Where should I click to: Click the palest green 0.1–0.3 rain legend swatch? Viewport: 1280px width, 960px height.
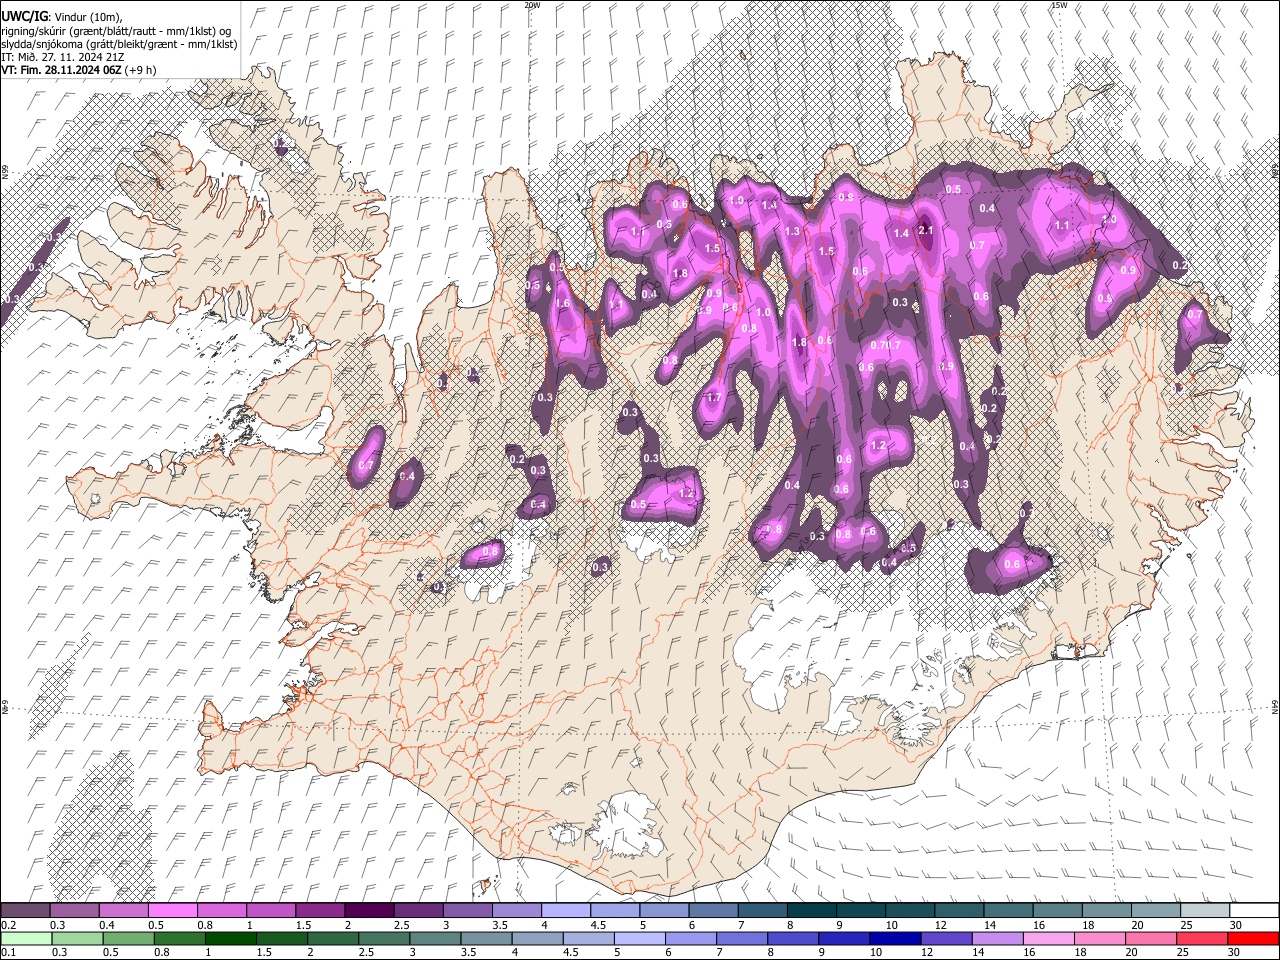25,938
